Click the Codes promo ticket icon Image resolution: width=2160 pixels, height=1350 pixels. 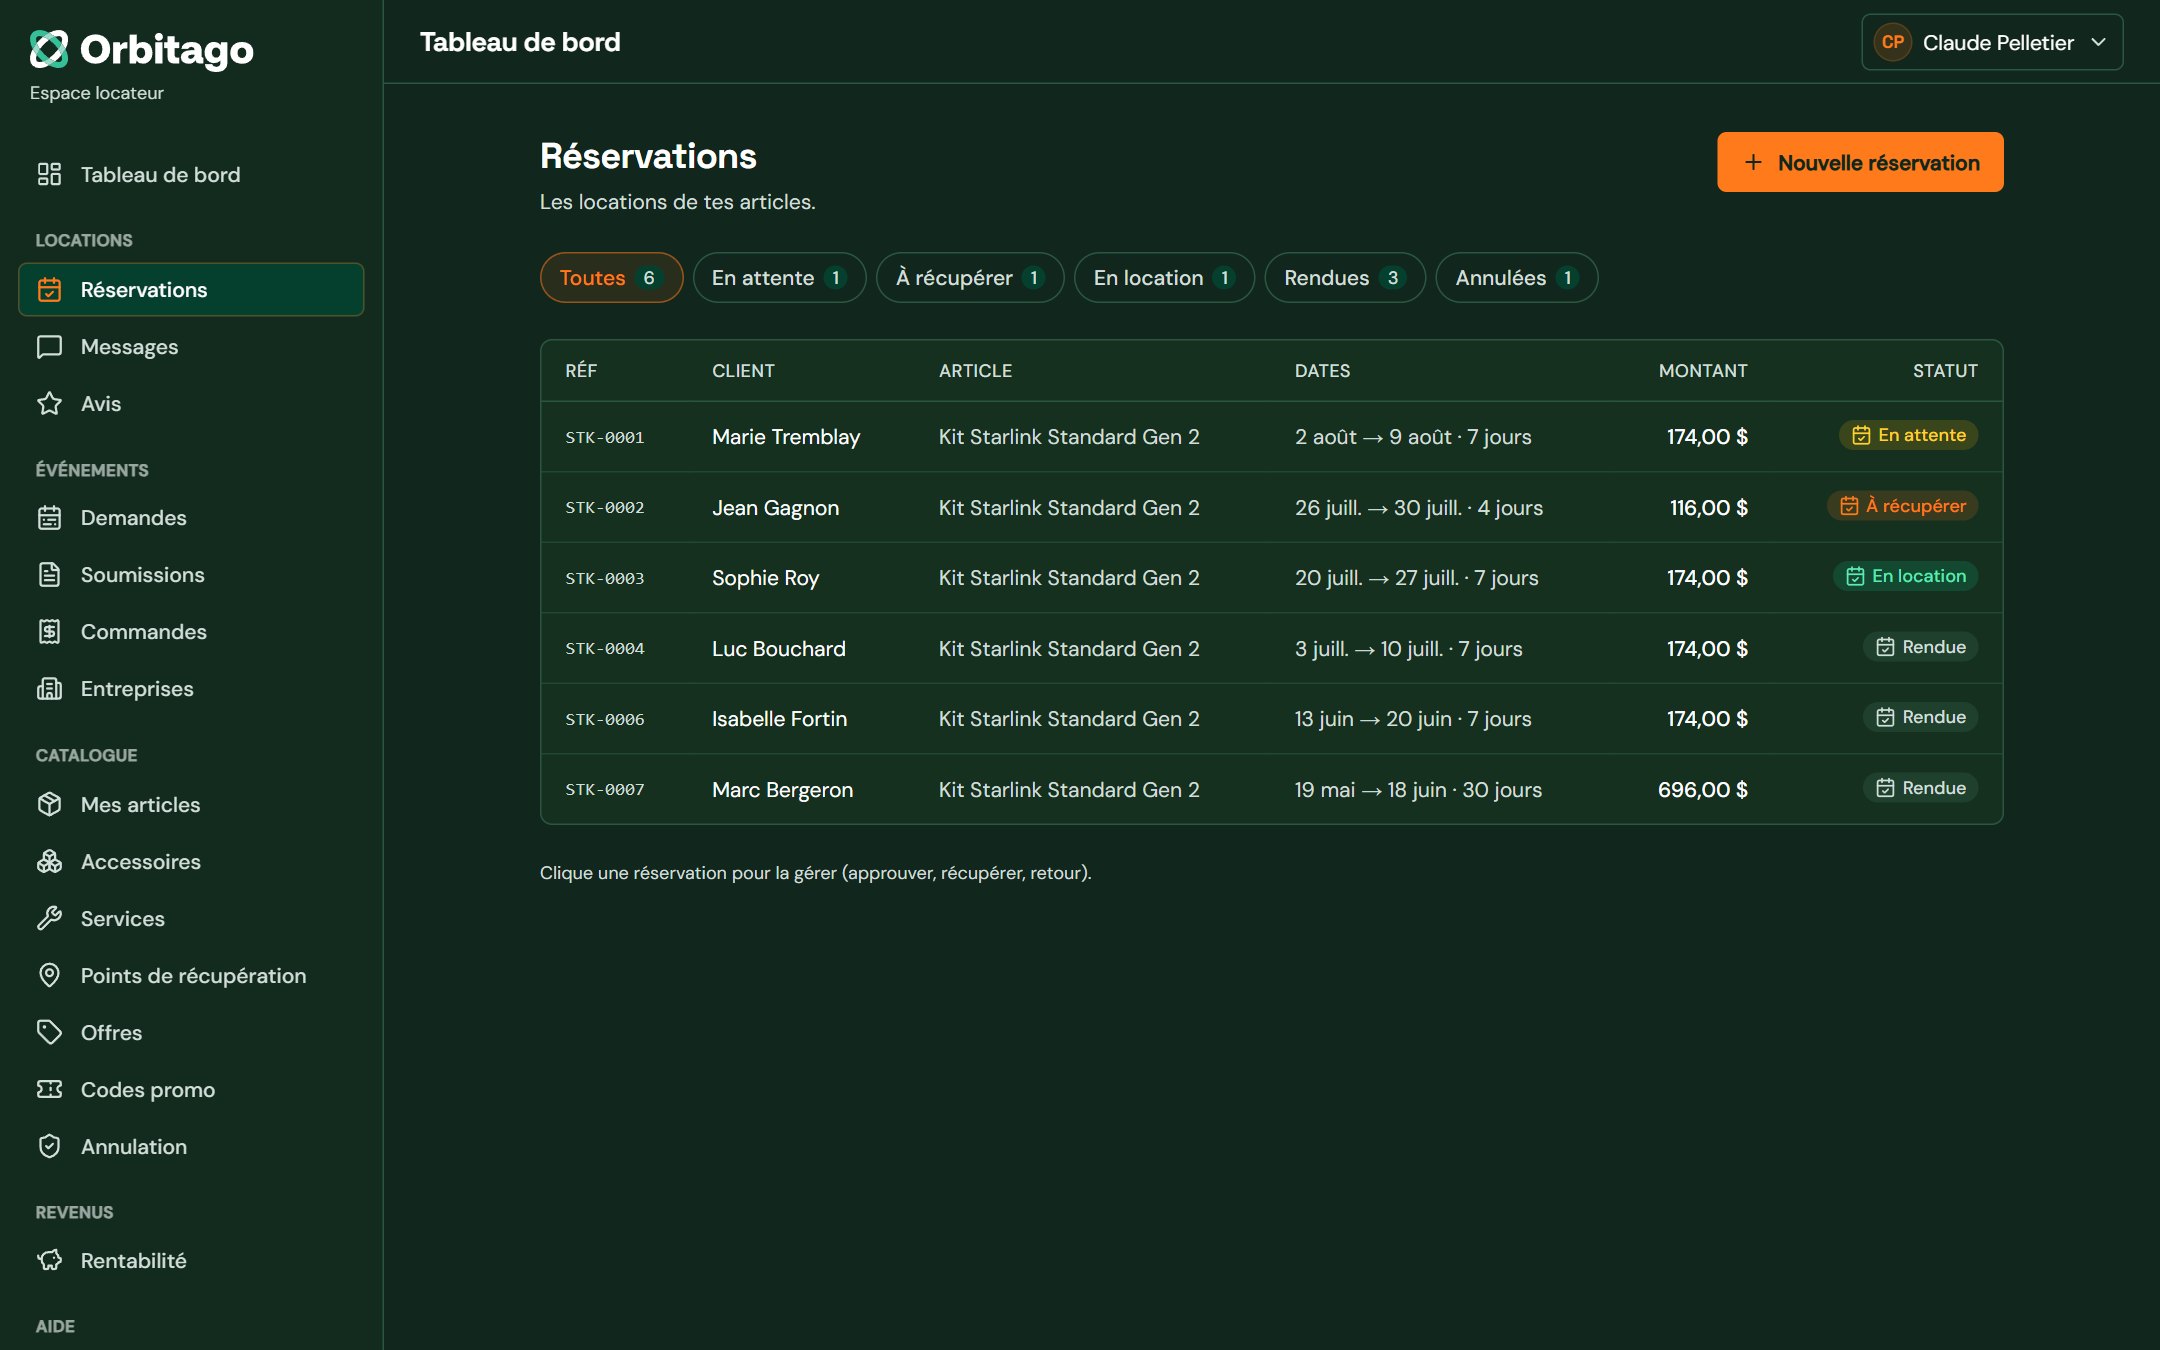(49, 1090)
